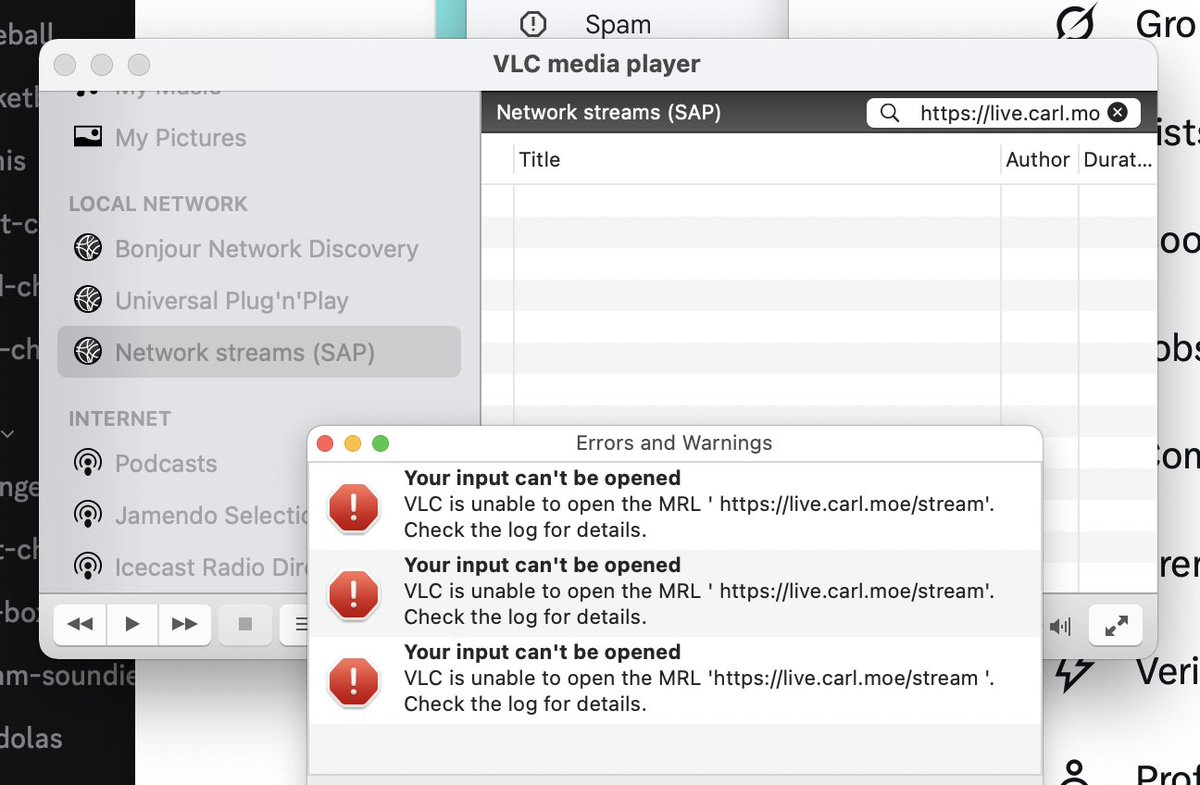
Task: Zoom the Errors and Warnings window
Action: [380, 443]
